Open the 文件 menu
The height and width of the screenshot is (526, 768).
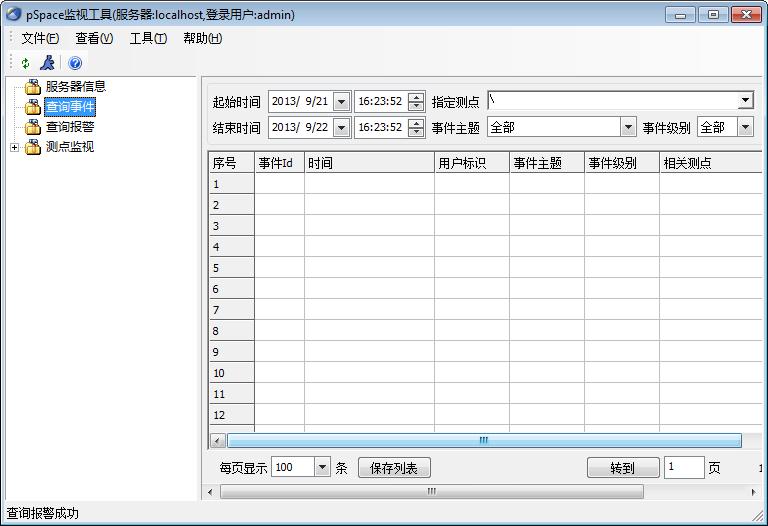40,38
